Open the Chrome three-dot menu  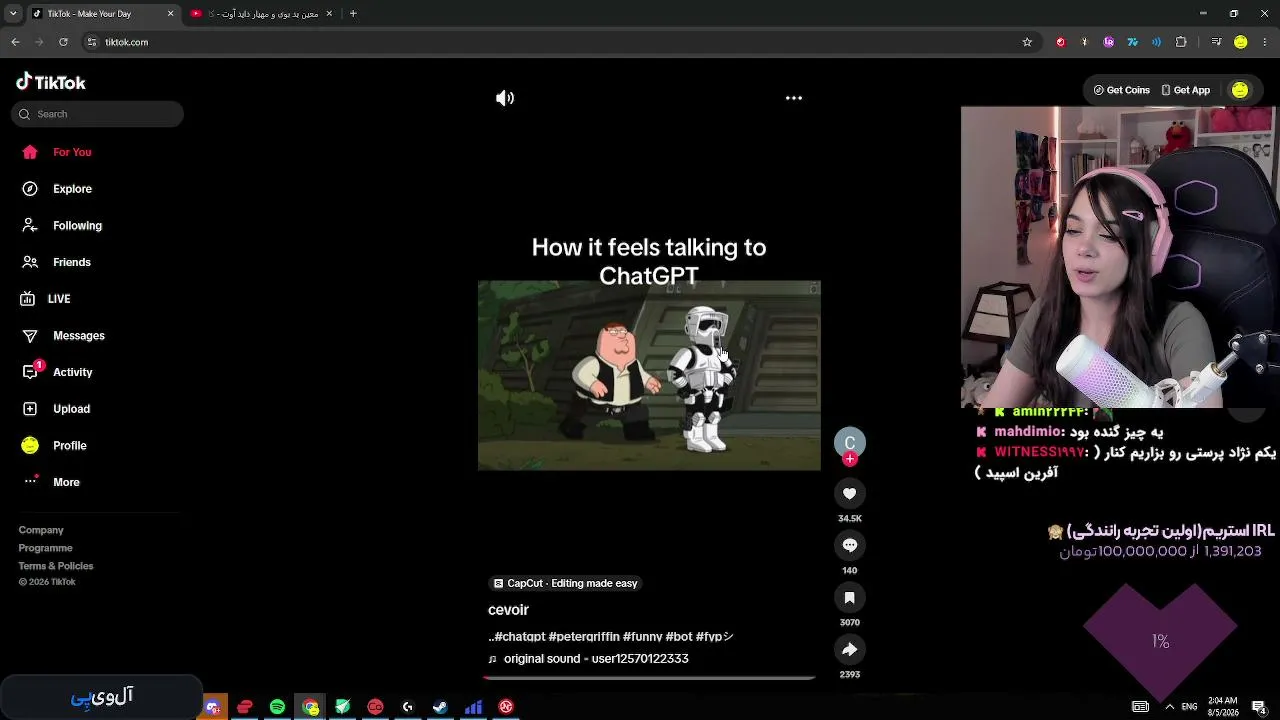1265,42
